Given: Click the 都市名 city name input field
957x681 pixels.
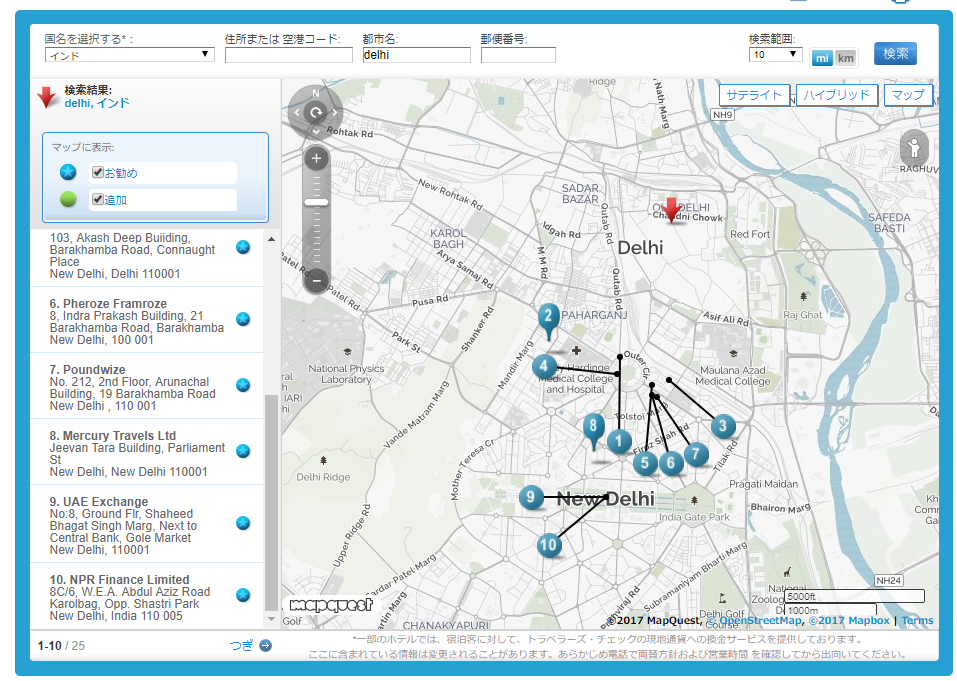Looking at the screenshot, I should (416, 56).
